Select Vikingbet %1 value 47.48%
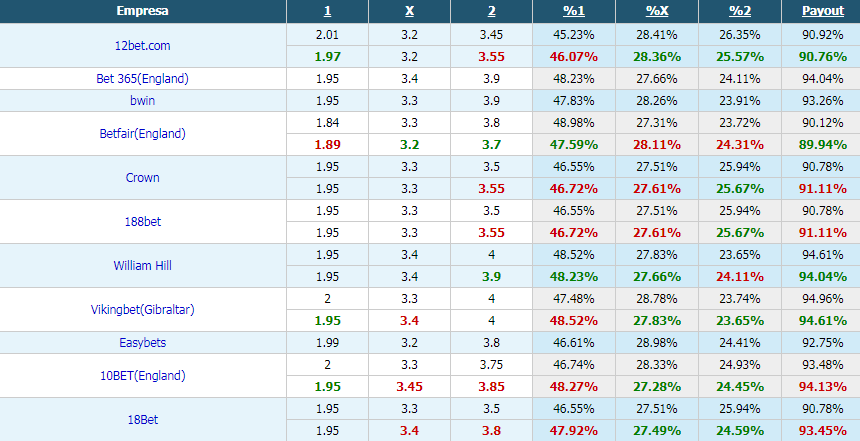The image size is (860, 441). click(x=574, y=298)
